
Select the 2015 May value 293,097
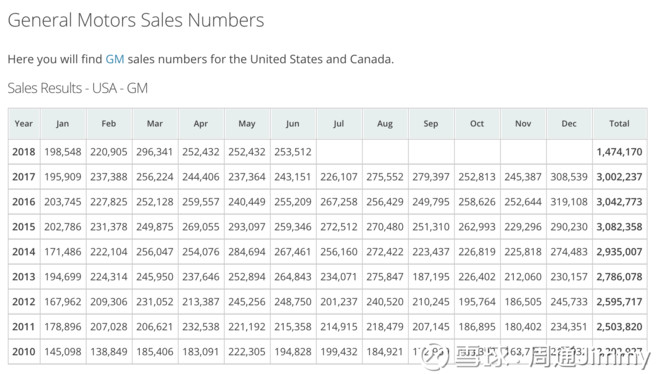pos(247,227)
